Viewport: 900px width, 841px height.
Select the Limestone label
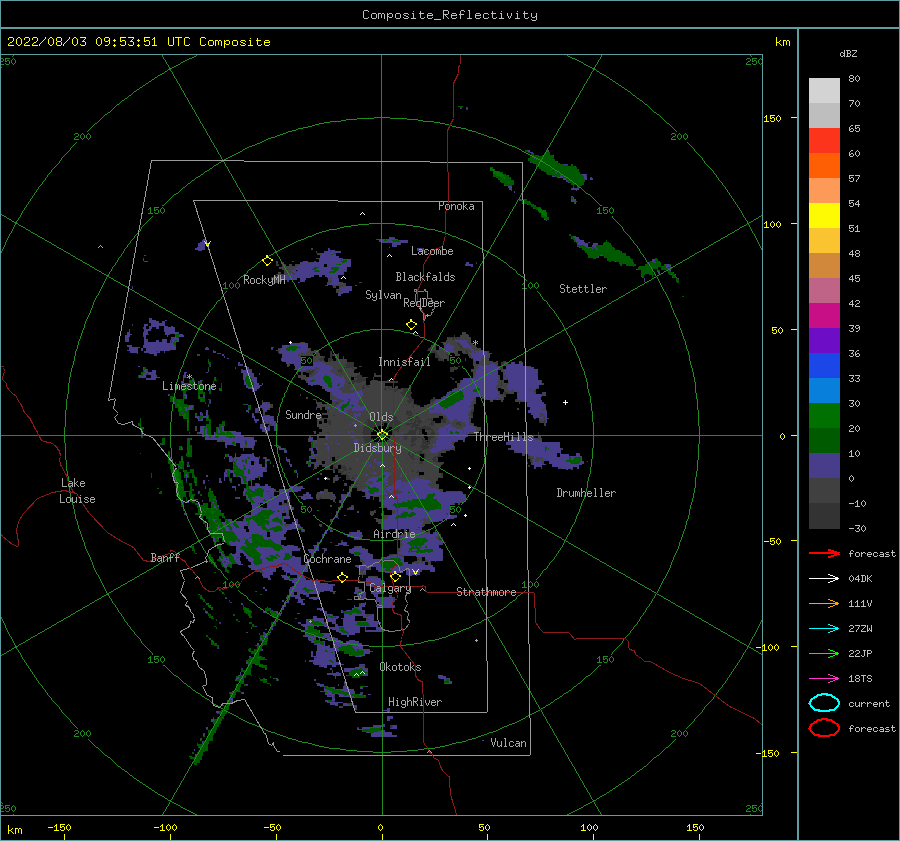[189, 386]
